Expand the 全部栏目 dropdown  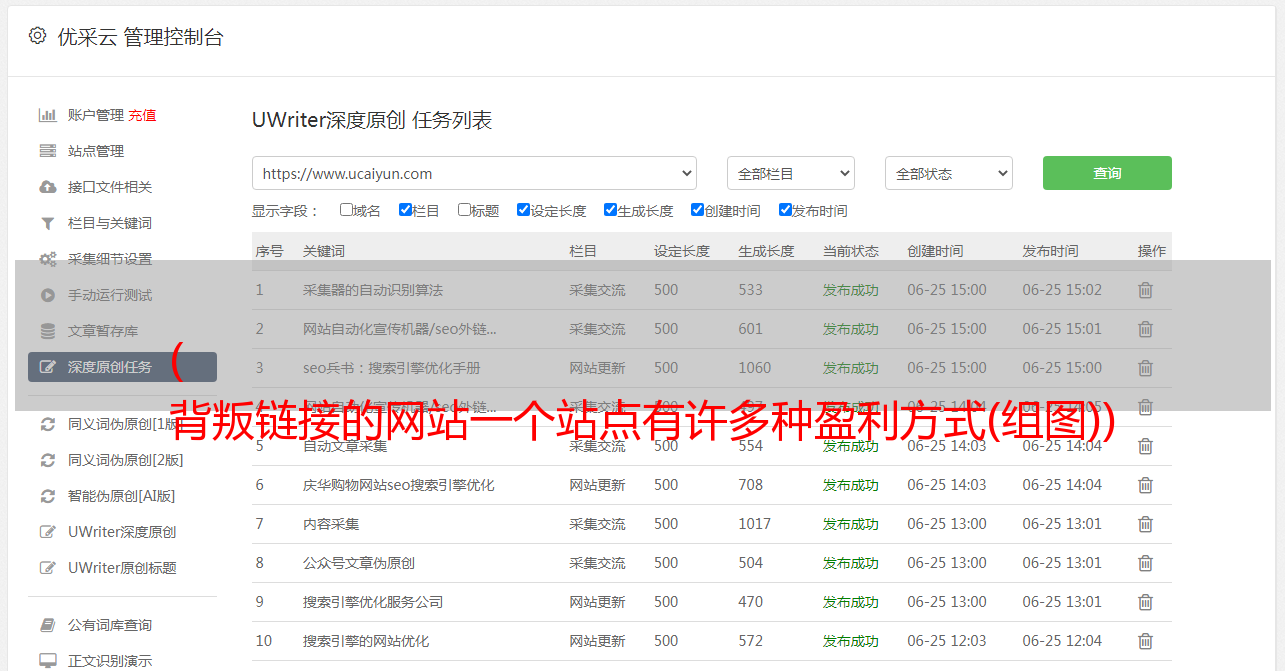[x=790, y=173]
